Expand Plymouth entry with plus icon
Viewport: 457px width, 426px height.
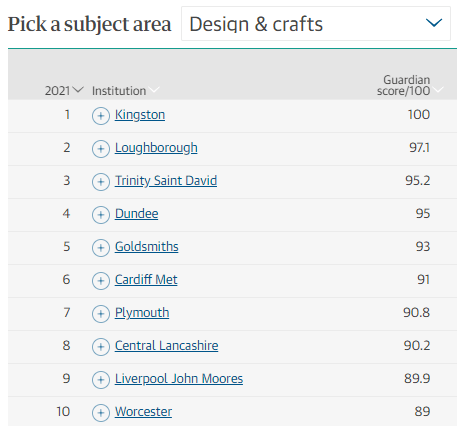point(101,314)
